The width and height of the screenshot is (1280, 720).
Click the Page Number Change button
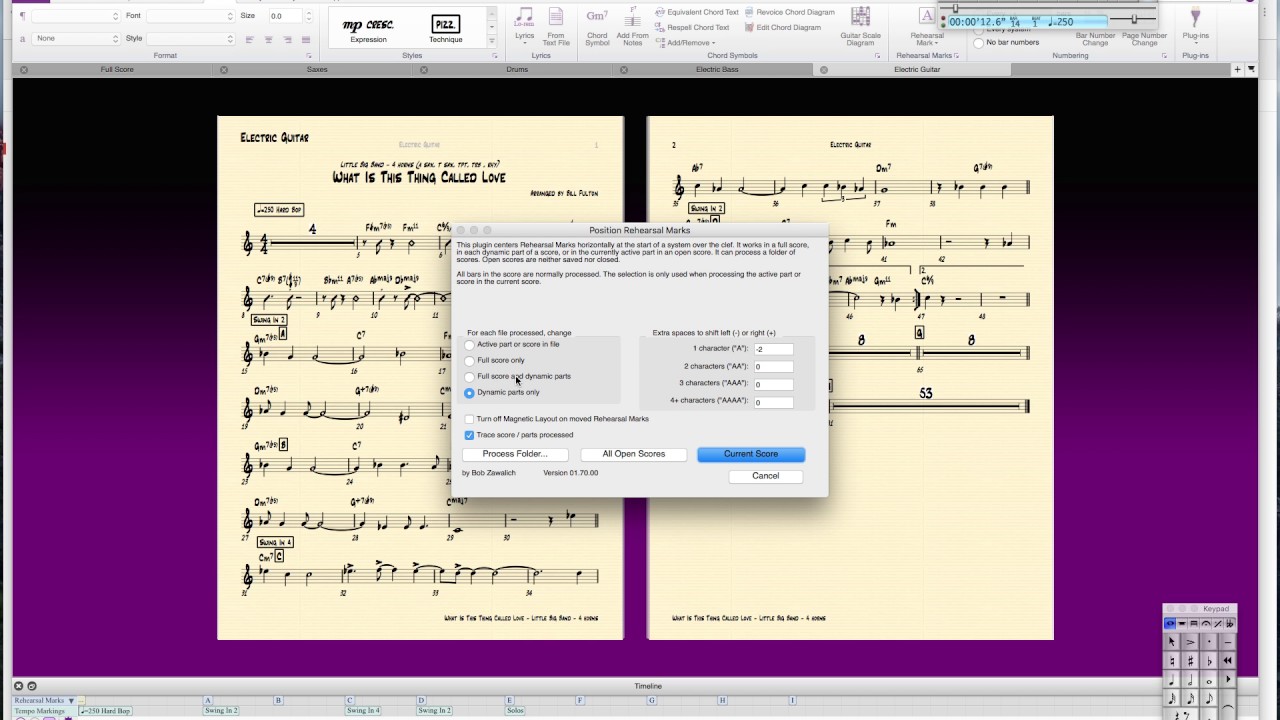click(x=1144, y=39)
